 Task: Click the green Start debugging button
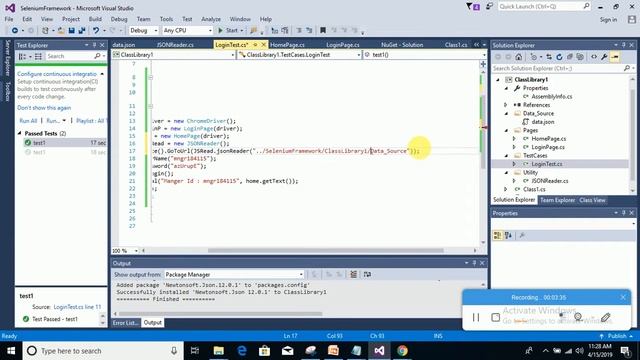point(228,31)
